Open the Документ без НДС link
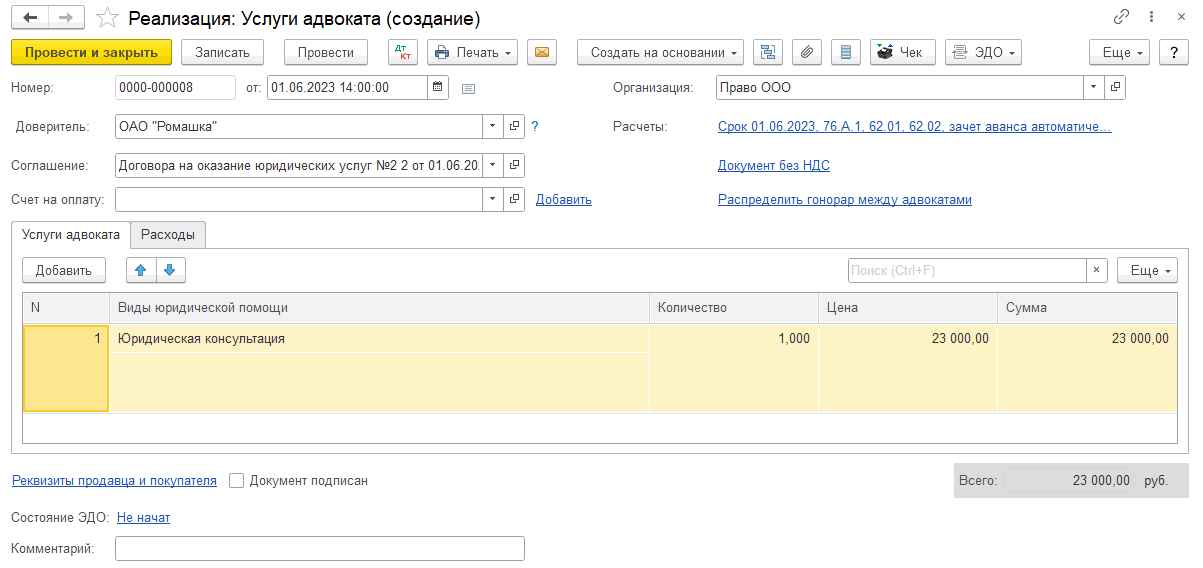 click(773, 166)
